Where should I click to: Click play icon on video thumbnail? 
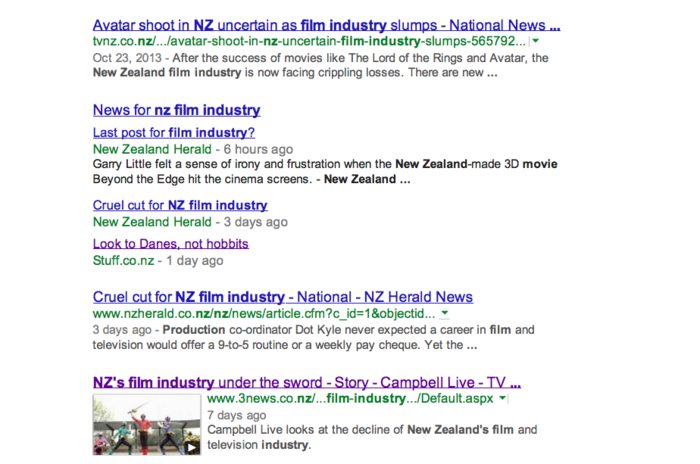192,447
